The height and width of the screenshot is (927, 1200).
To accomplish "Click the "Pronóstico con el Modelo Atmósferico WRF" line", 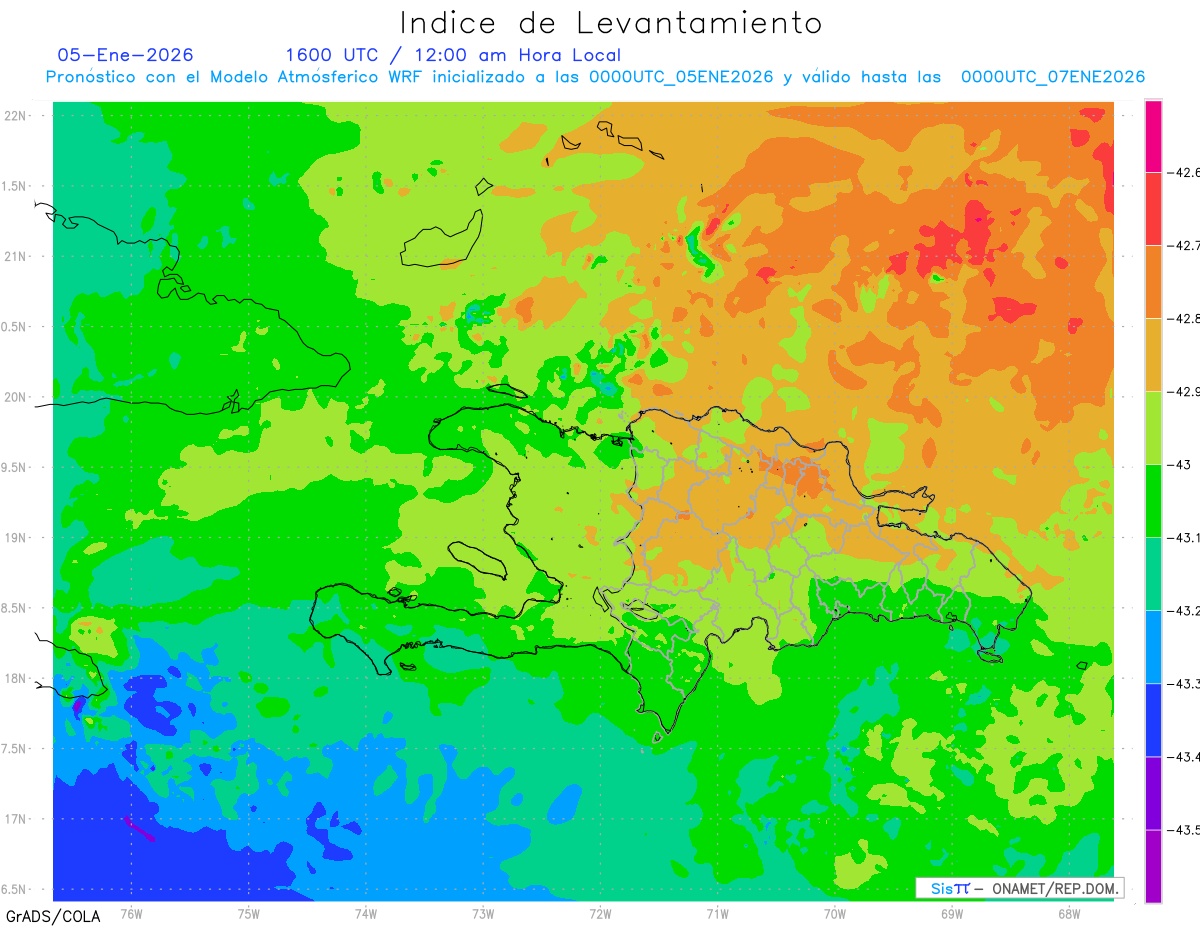I will click(595, 77).
